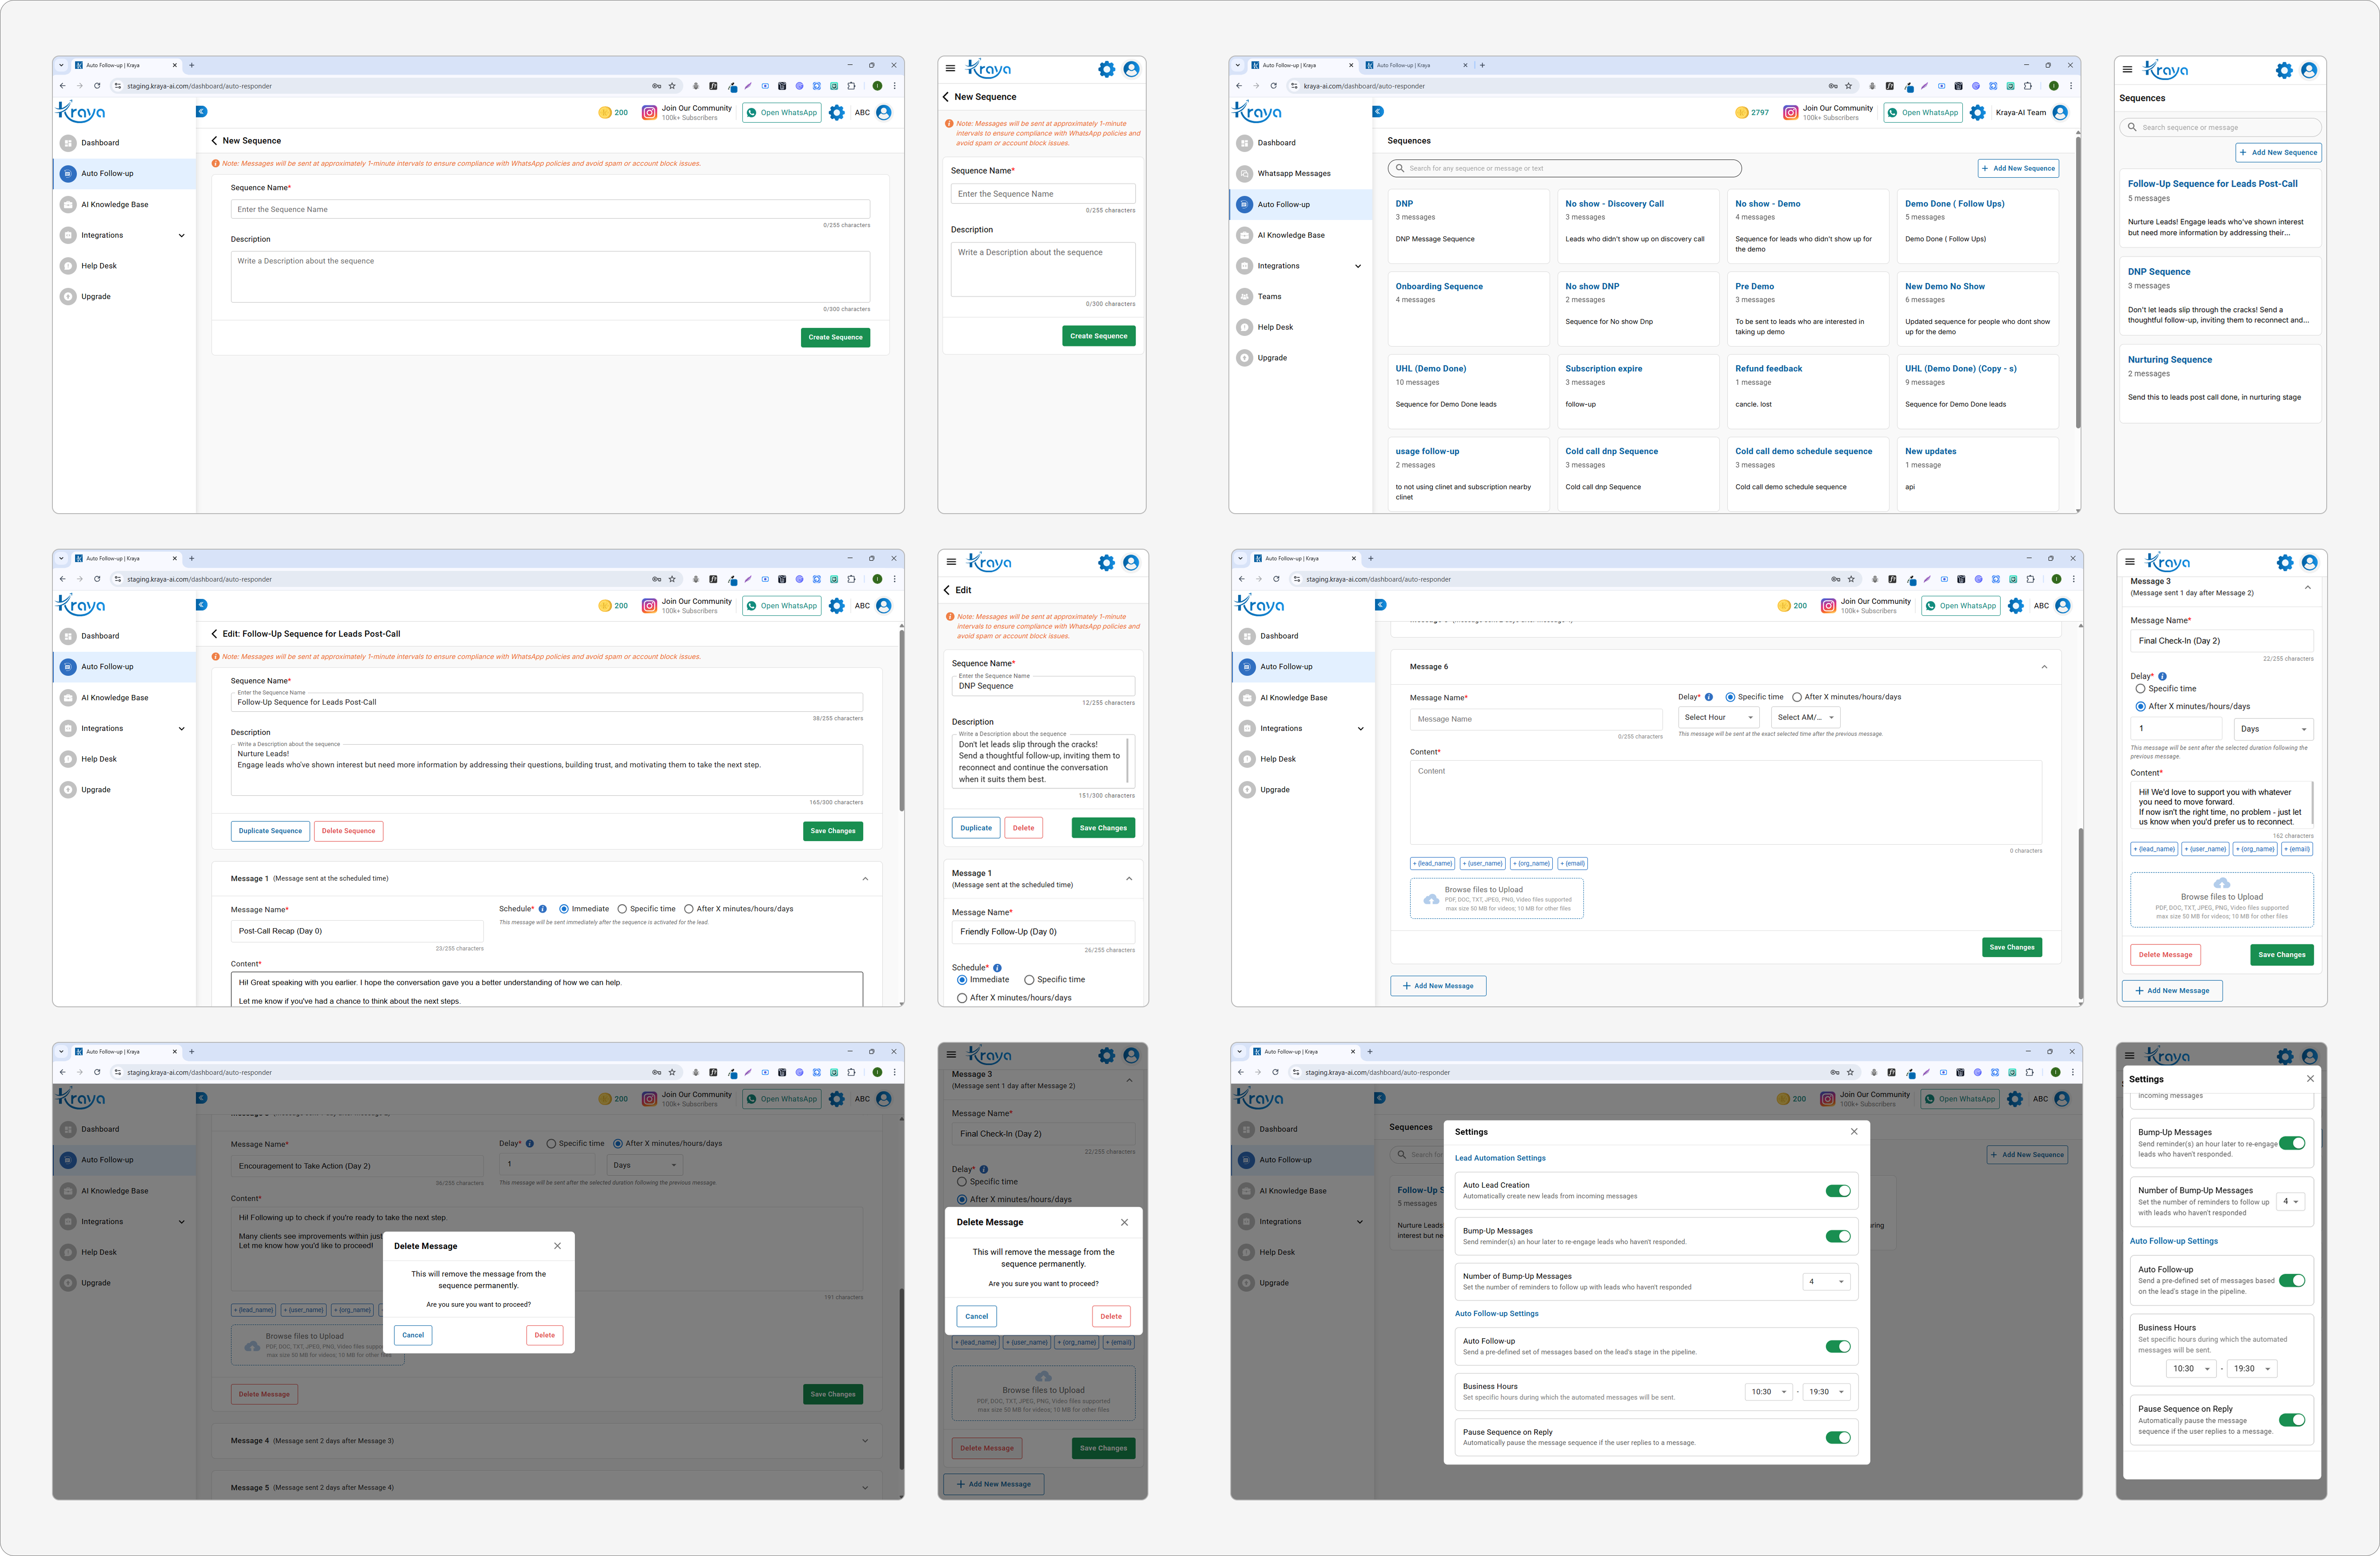The width and height of the screenshot is (2380, 1556).
Task: Click the Teams sidebar icon
Action: 1244,297
